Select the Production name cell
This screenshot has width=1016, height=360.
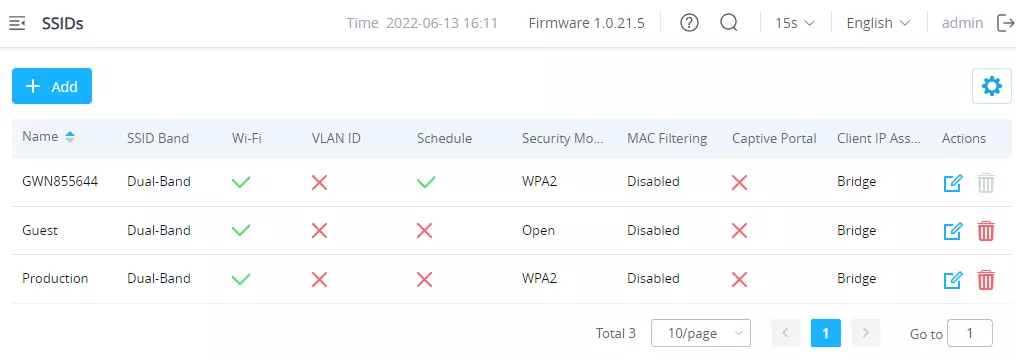pos(55,278)
